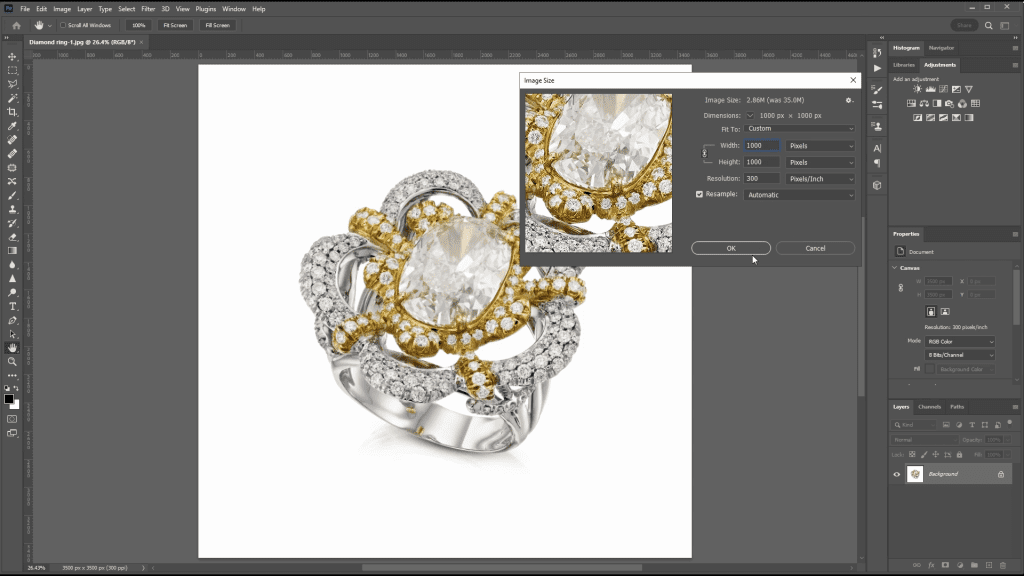
Task: Select the Horizontal Type tool
Action: [x=12, y=306]
